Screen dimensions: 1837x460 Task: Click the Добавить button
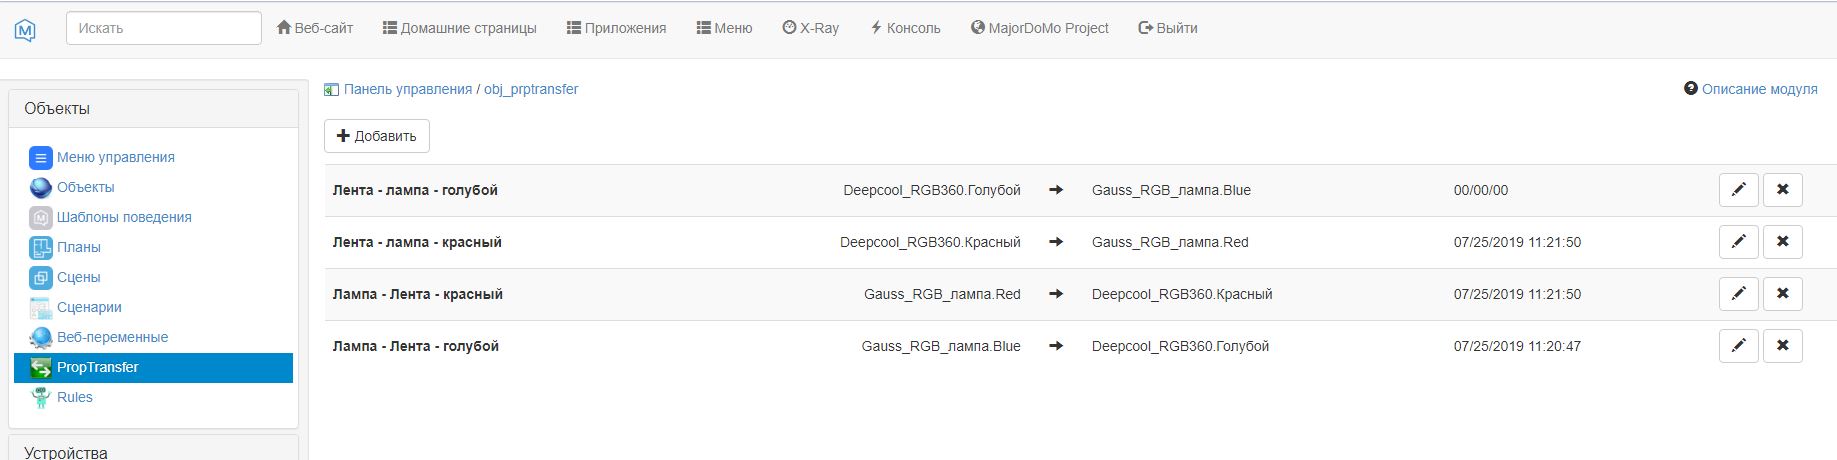tap(377, 136)
